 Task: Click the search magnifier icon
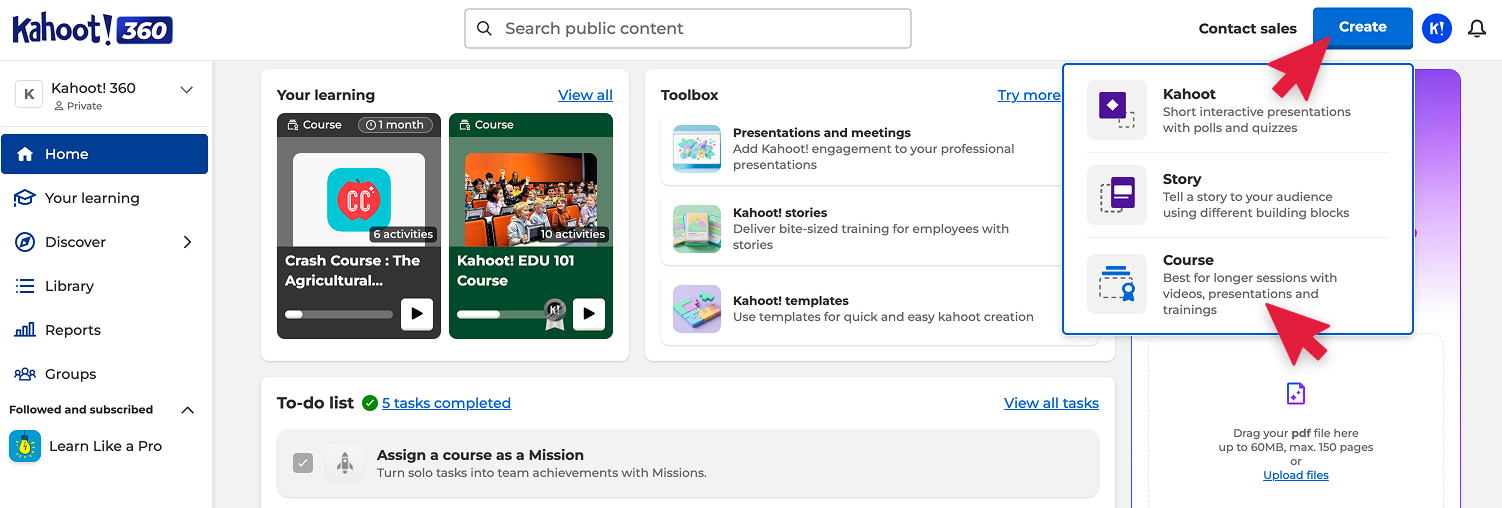(484, 29)
